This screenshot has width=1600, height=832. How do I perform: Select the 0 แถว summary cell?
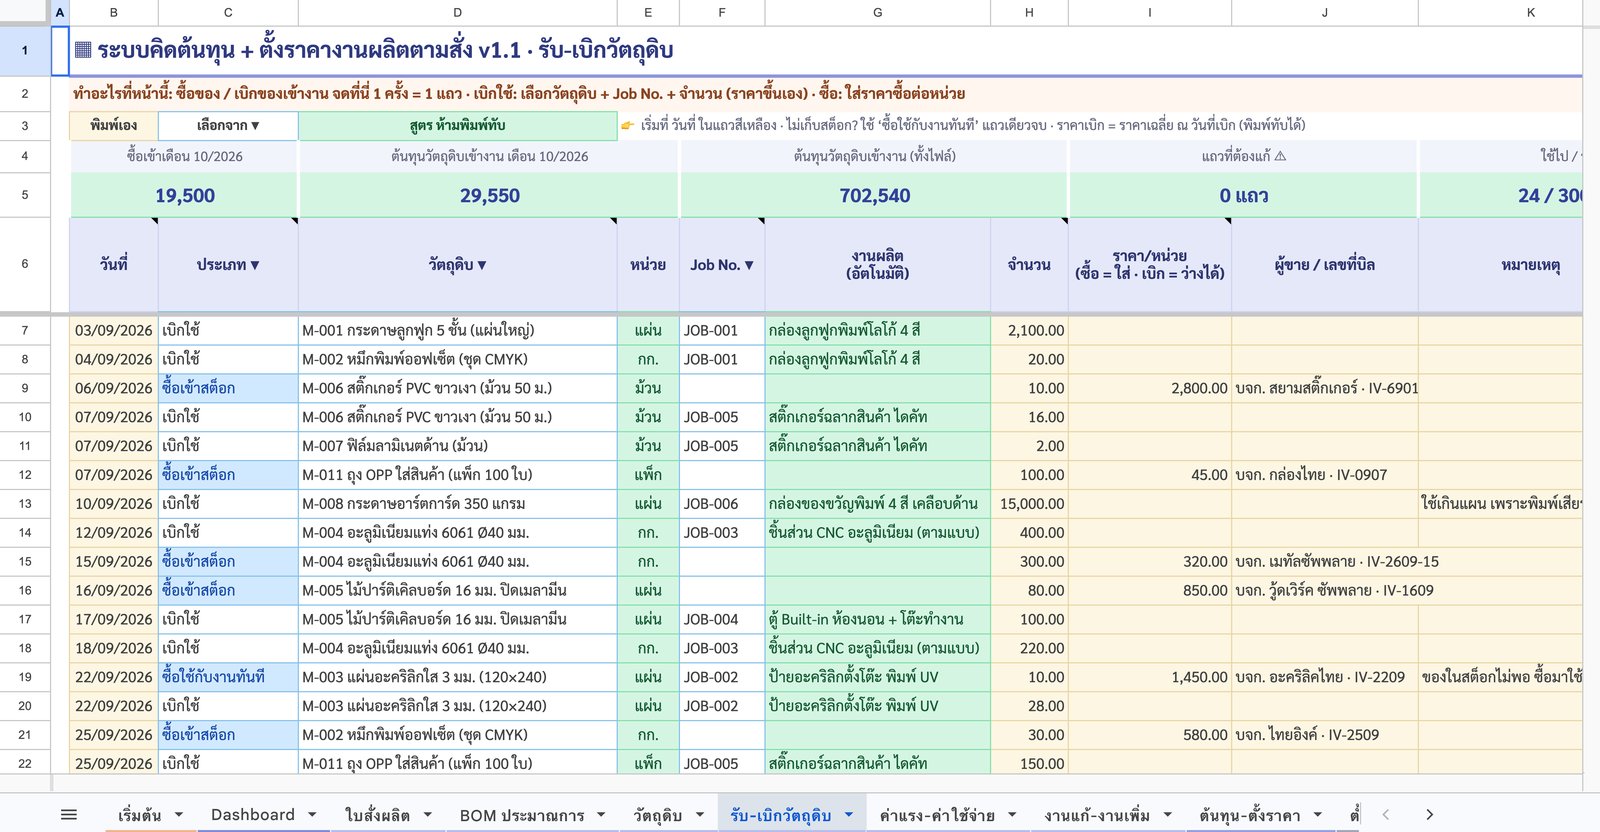pos(1244,196)
